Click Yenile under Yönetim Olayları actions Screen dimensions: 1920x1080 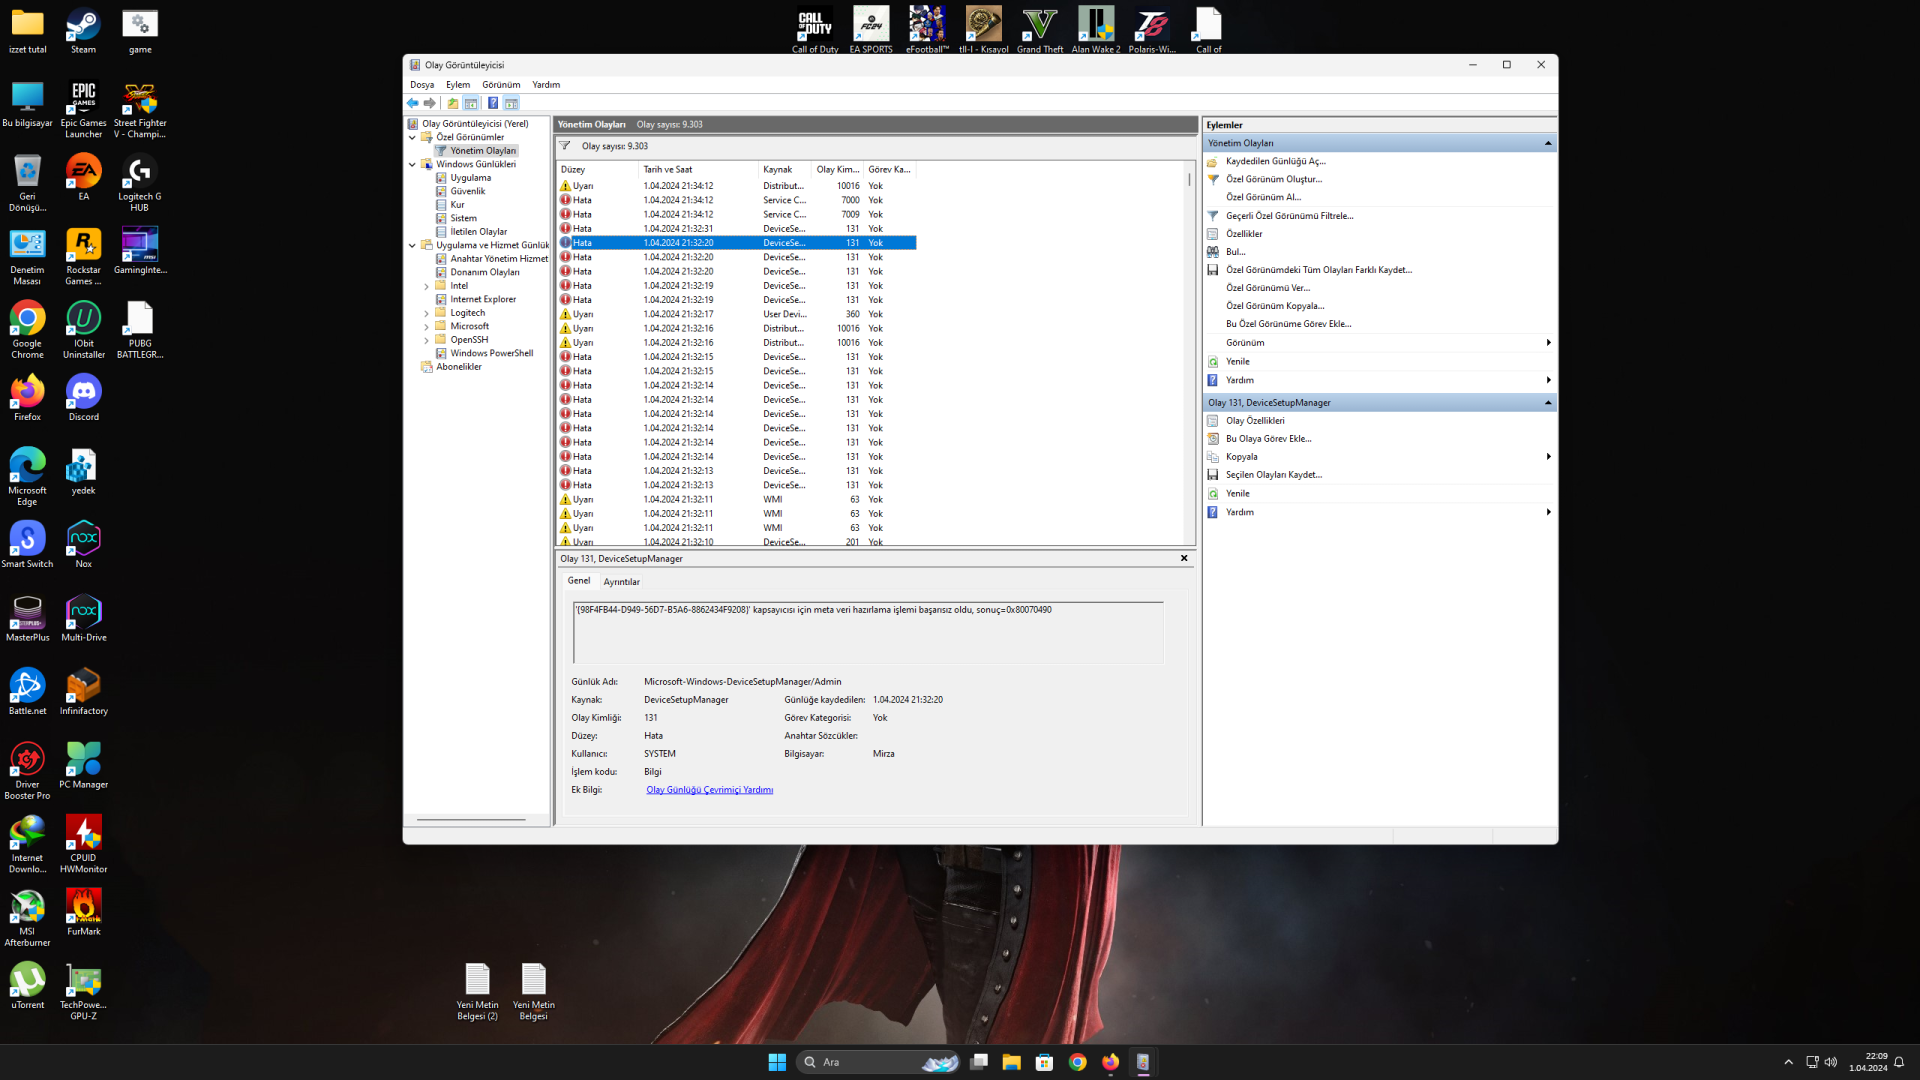point(1237,362)
